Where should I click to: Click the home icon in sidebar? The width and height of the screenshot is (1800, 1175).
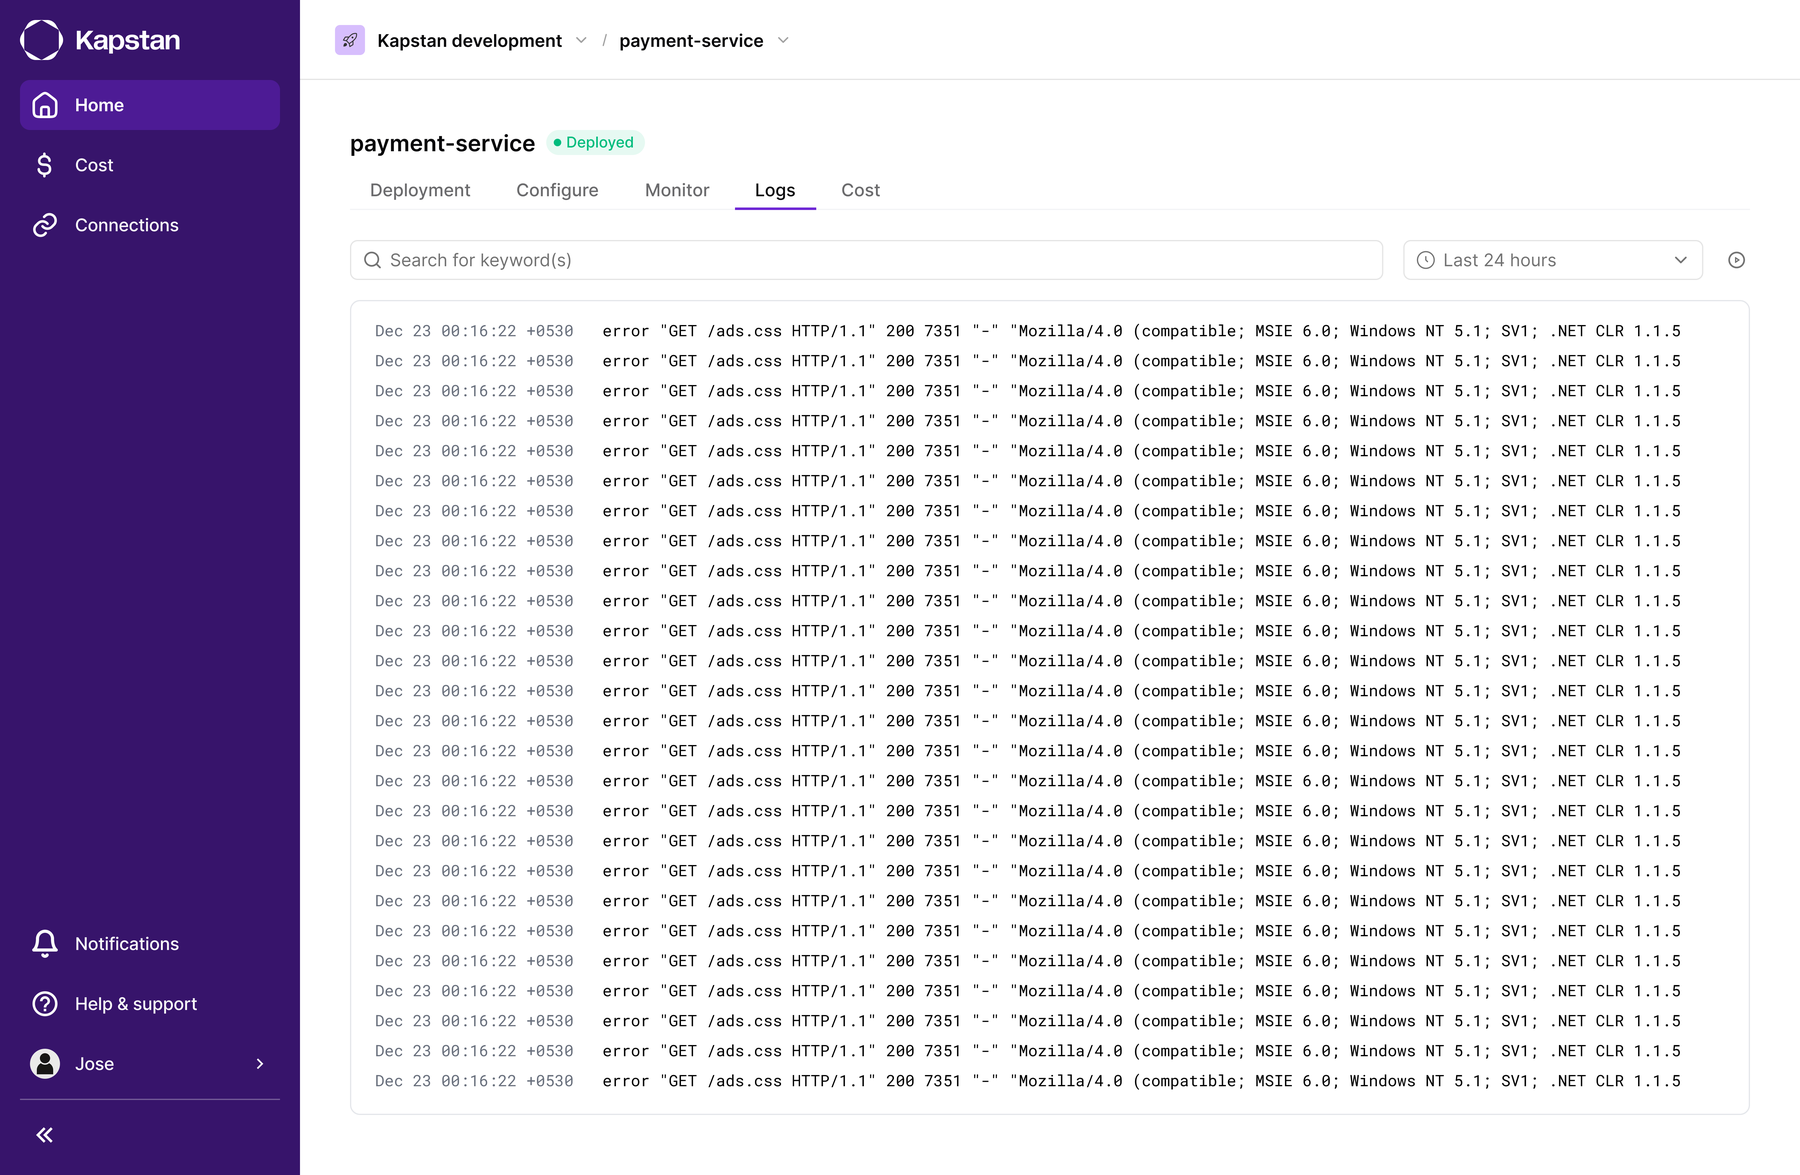pos(45,105)
